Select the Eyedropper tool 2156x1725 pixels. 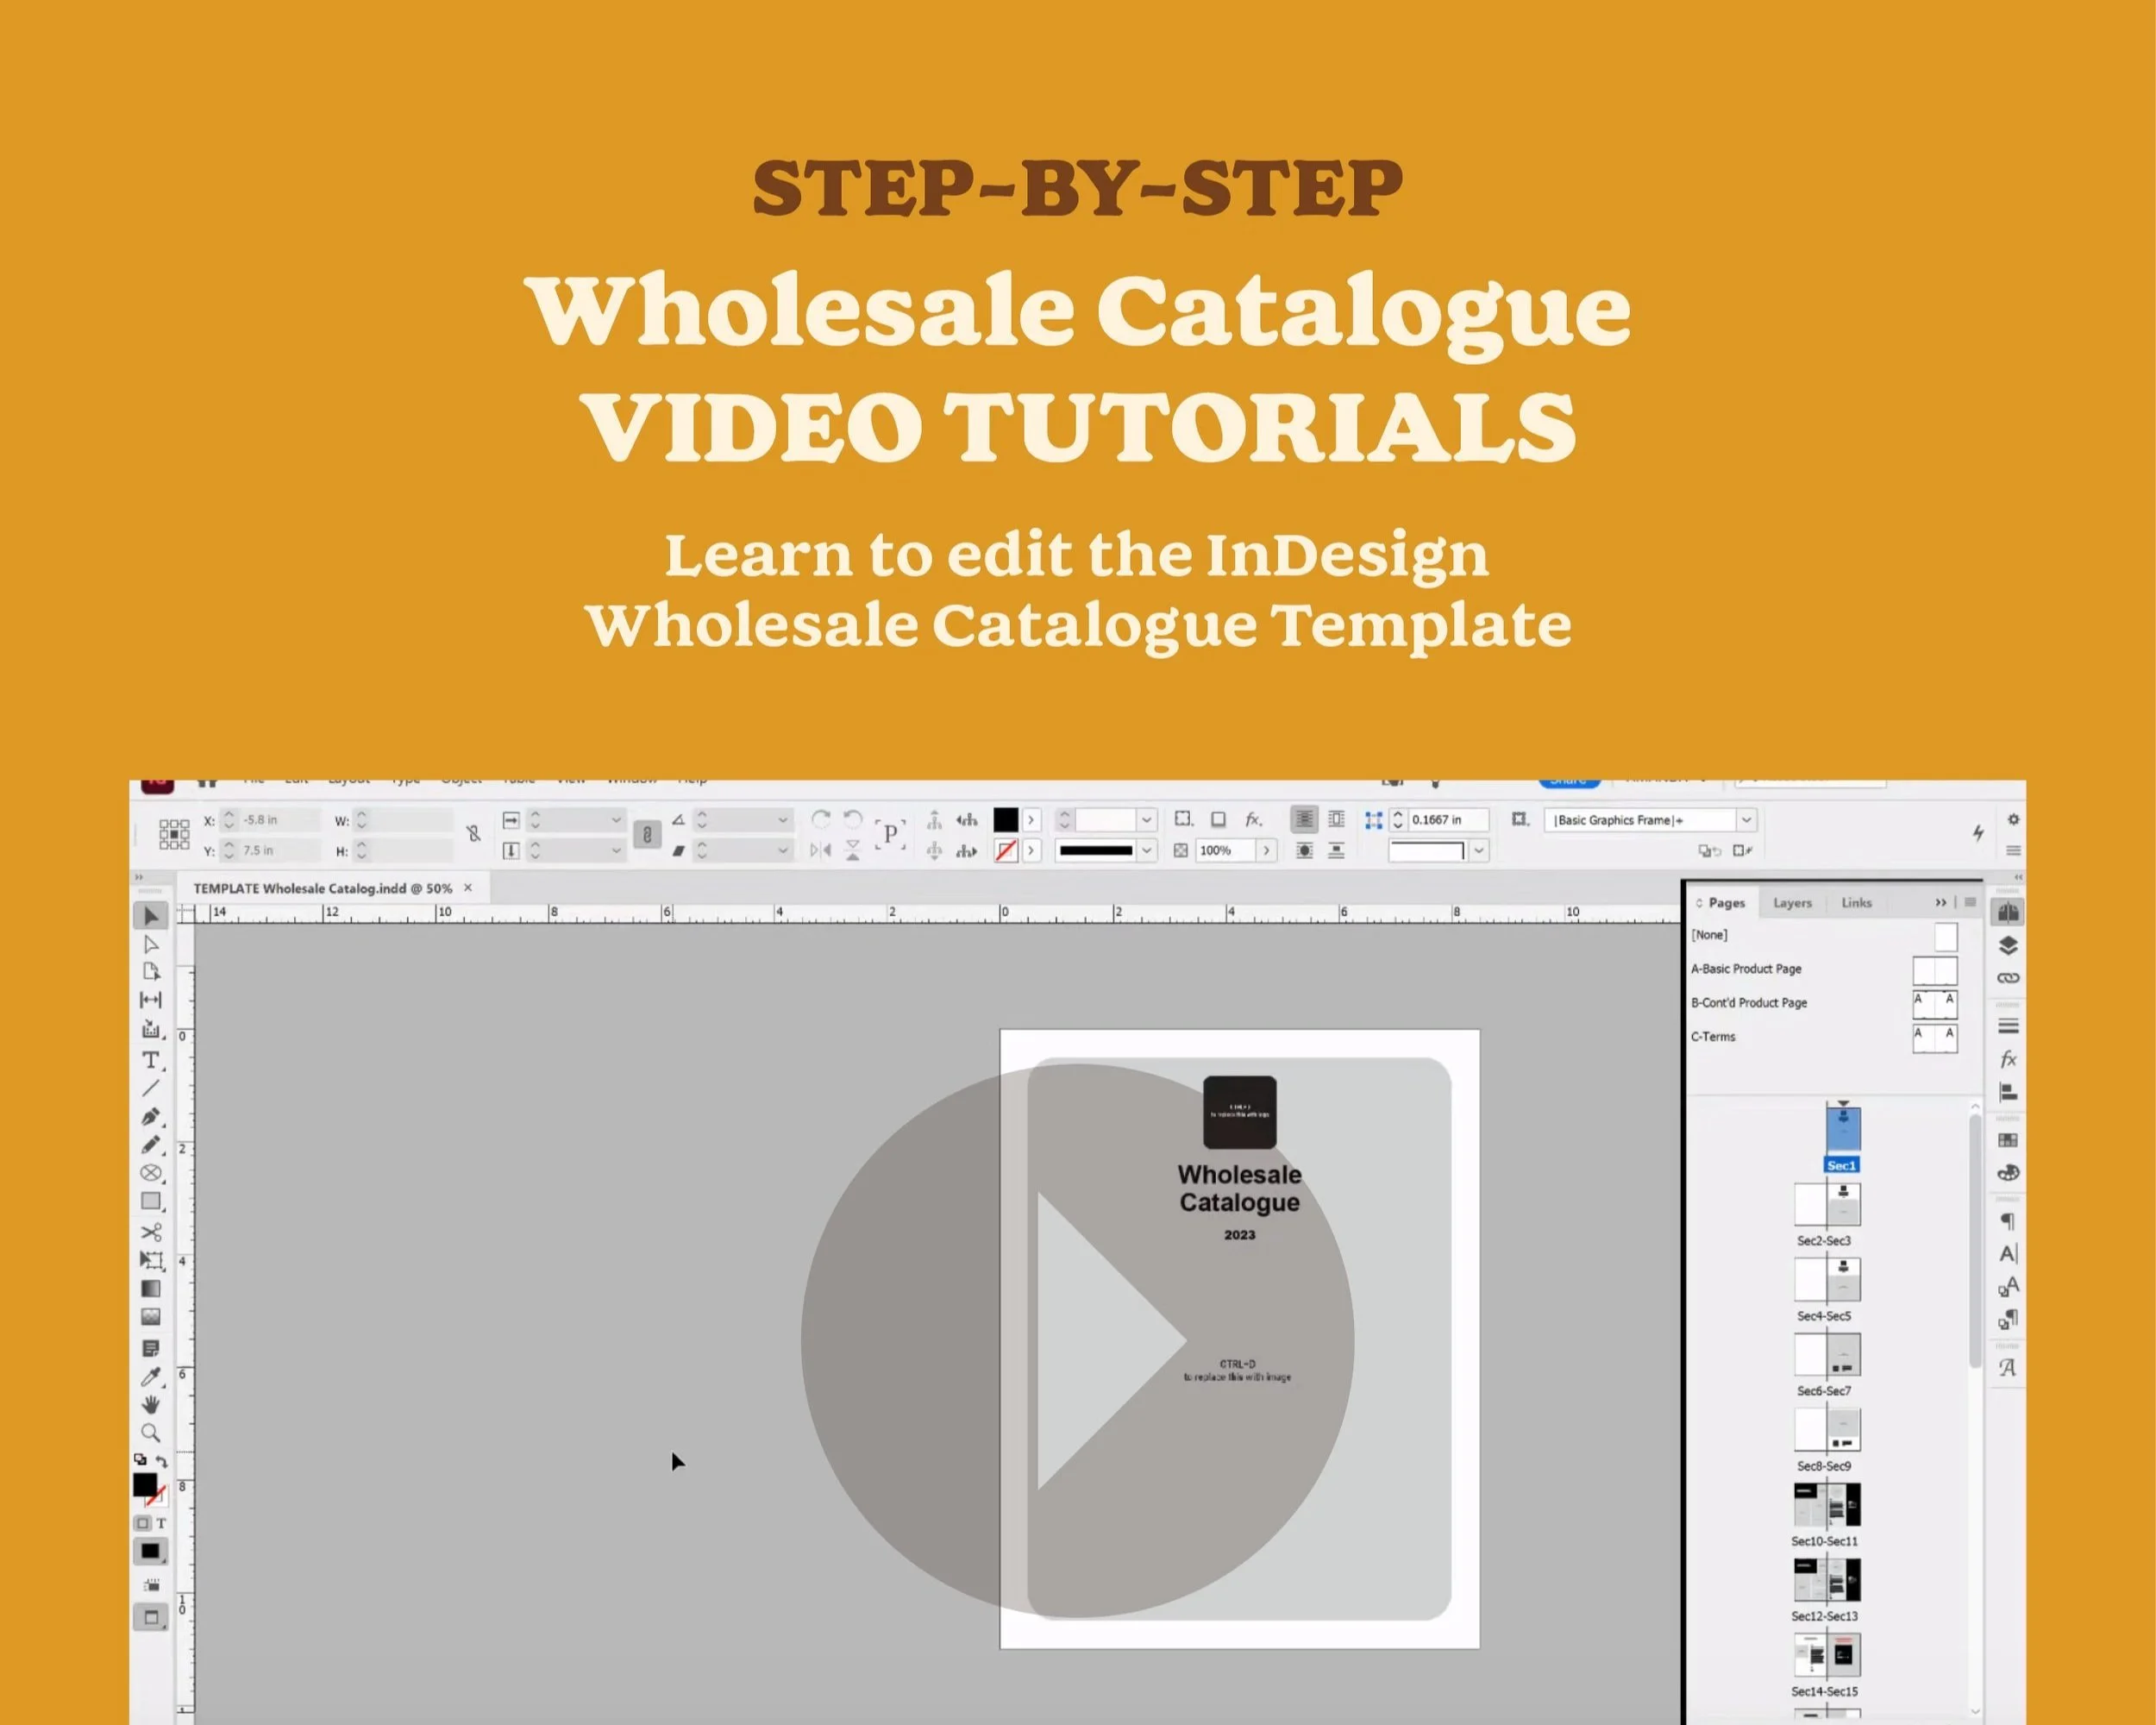[152, 1377]
